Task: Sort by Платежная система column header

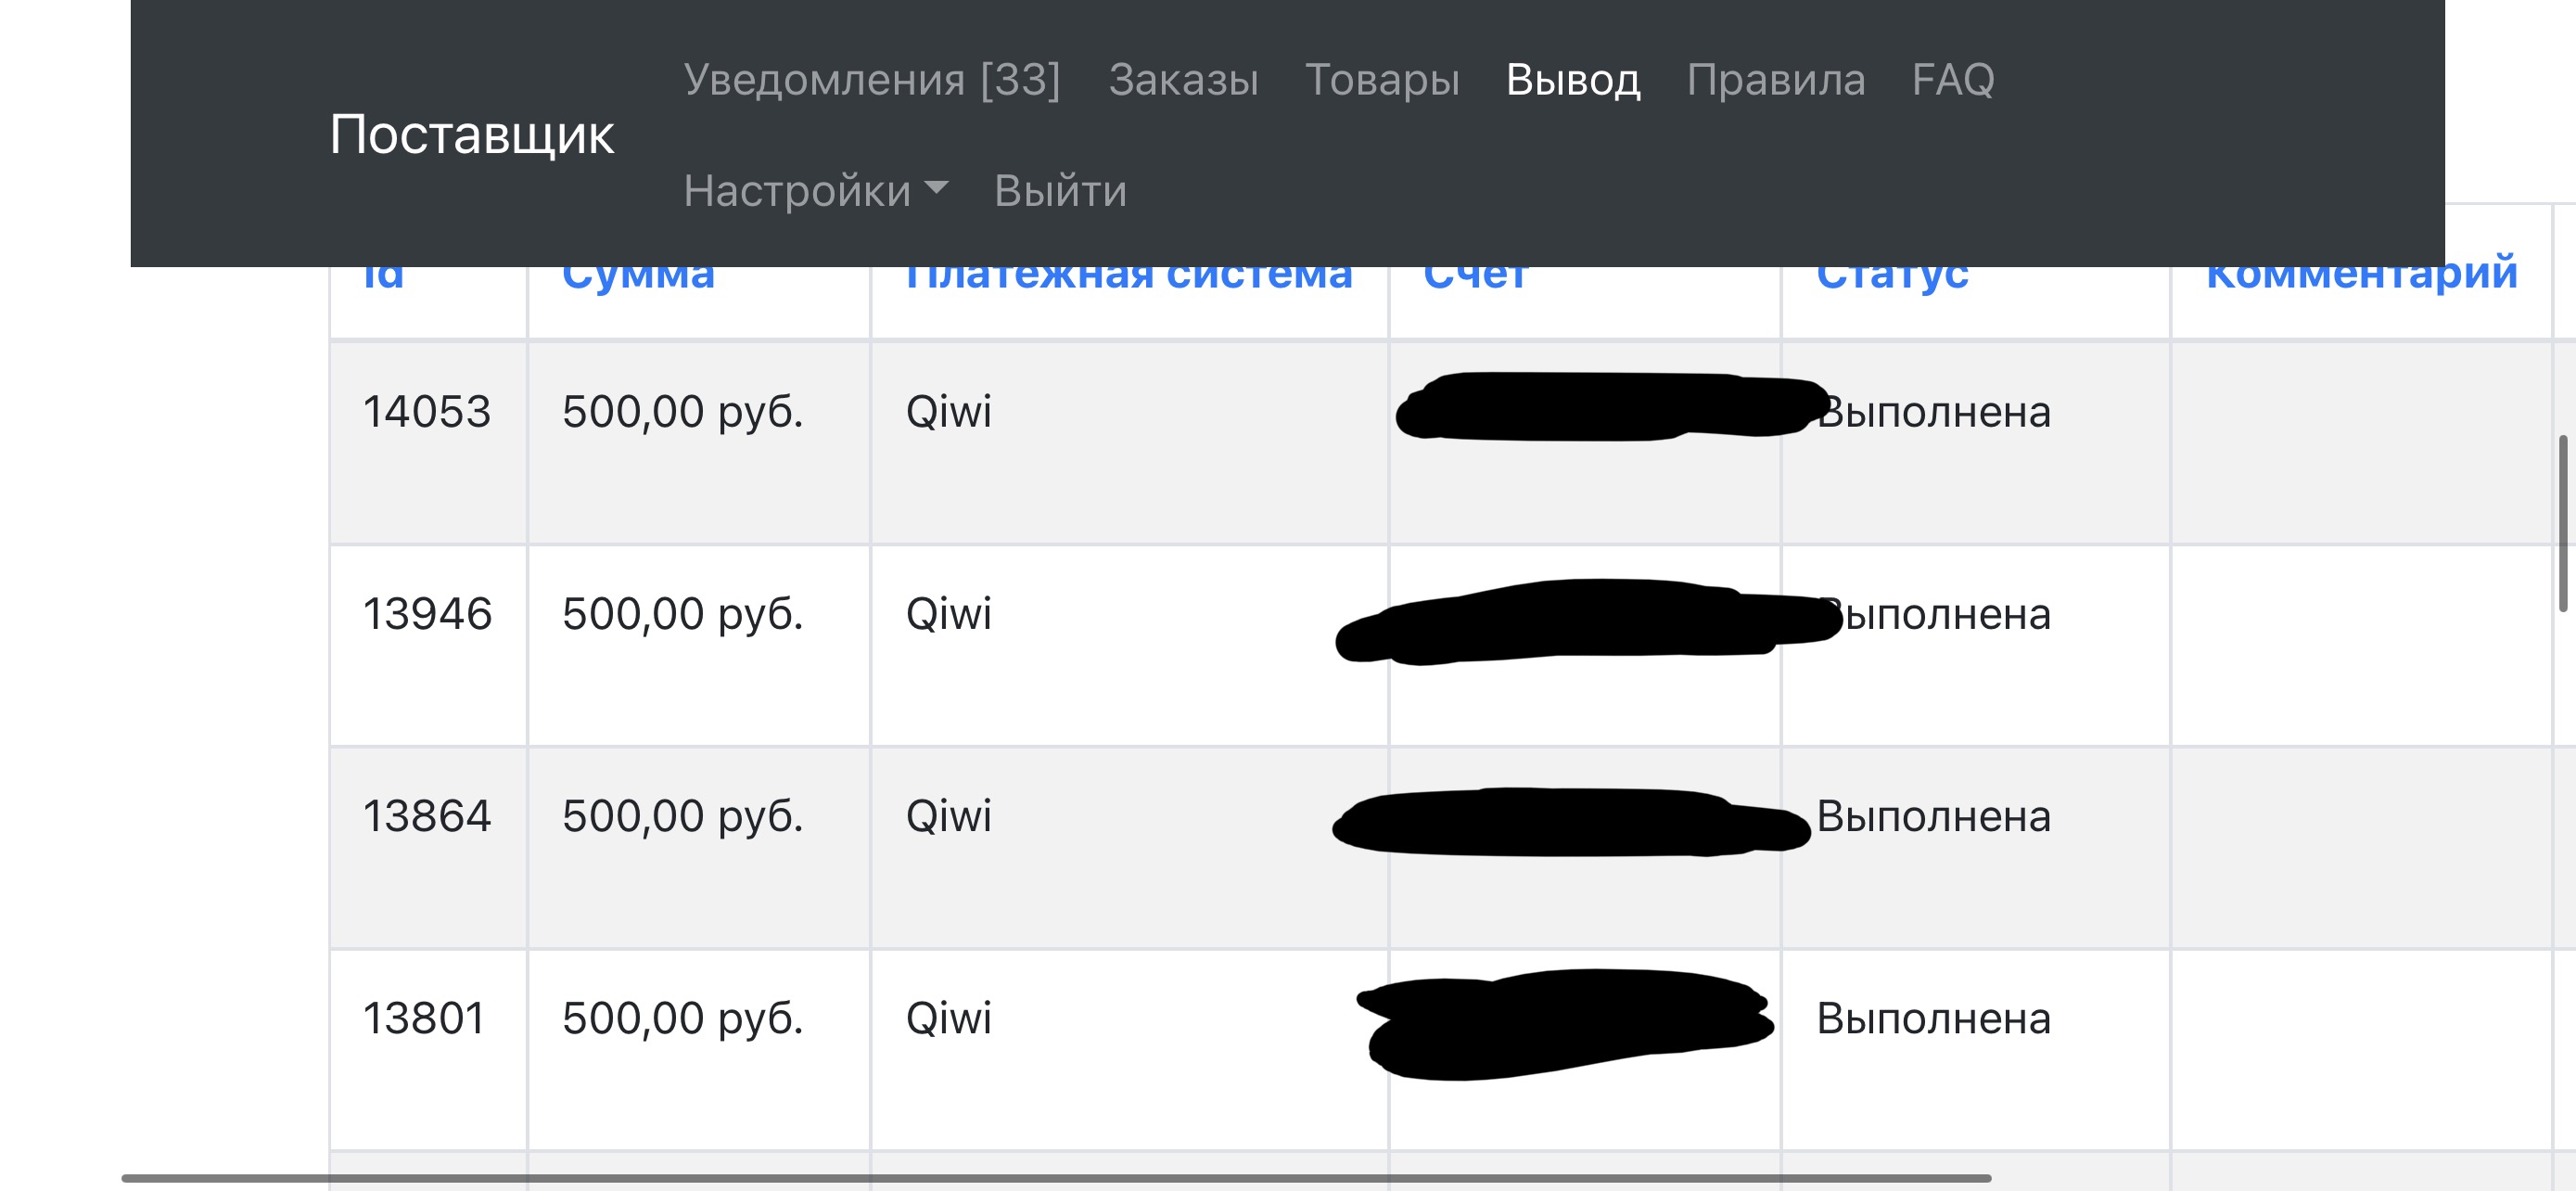Action: pyautogui.click(x=1128, y=278)
